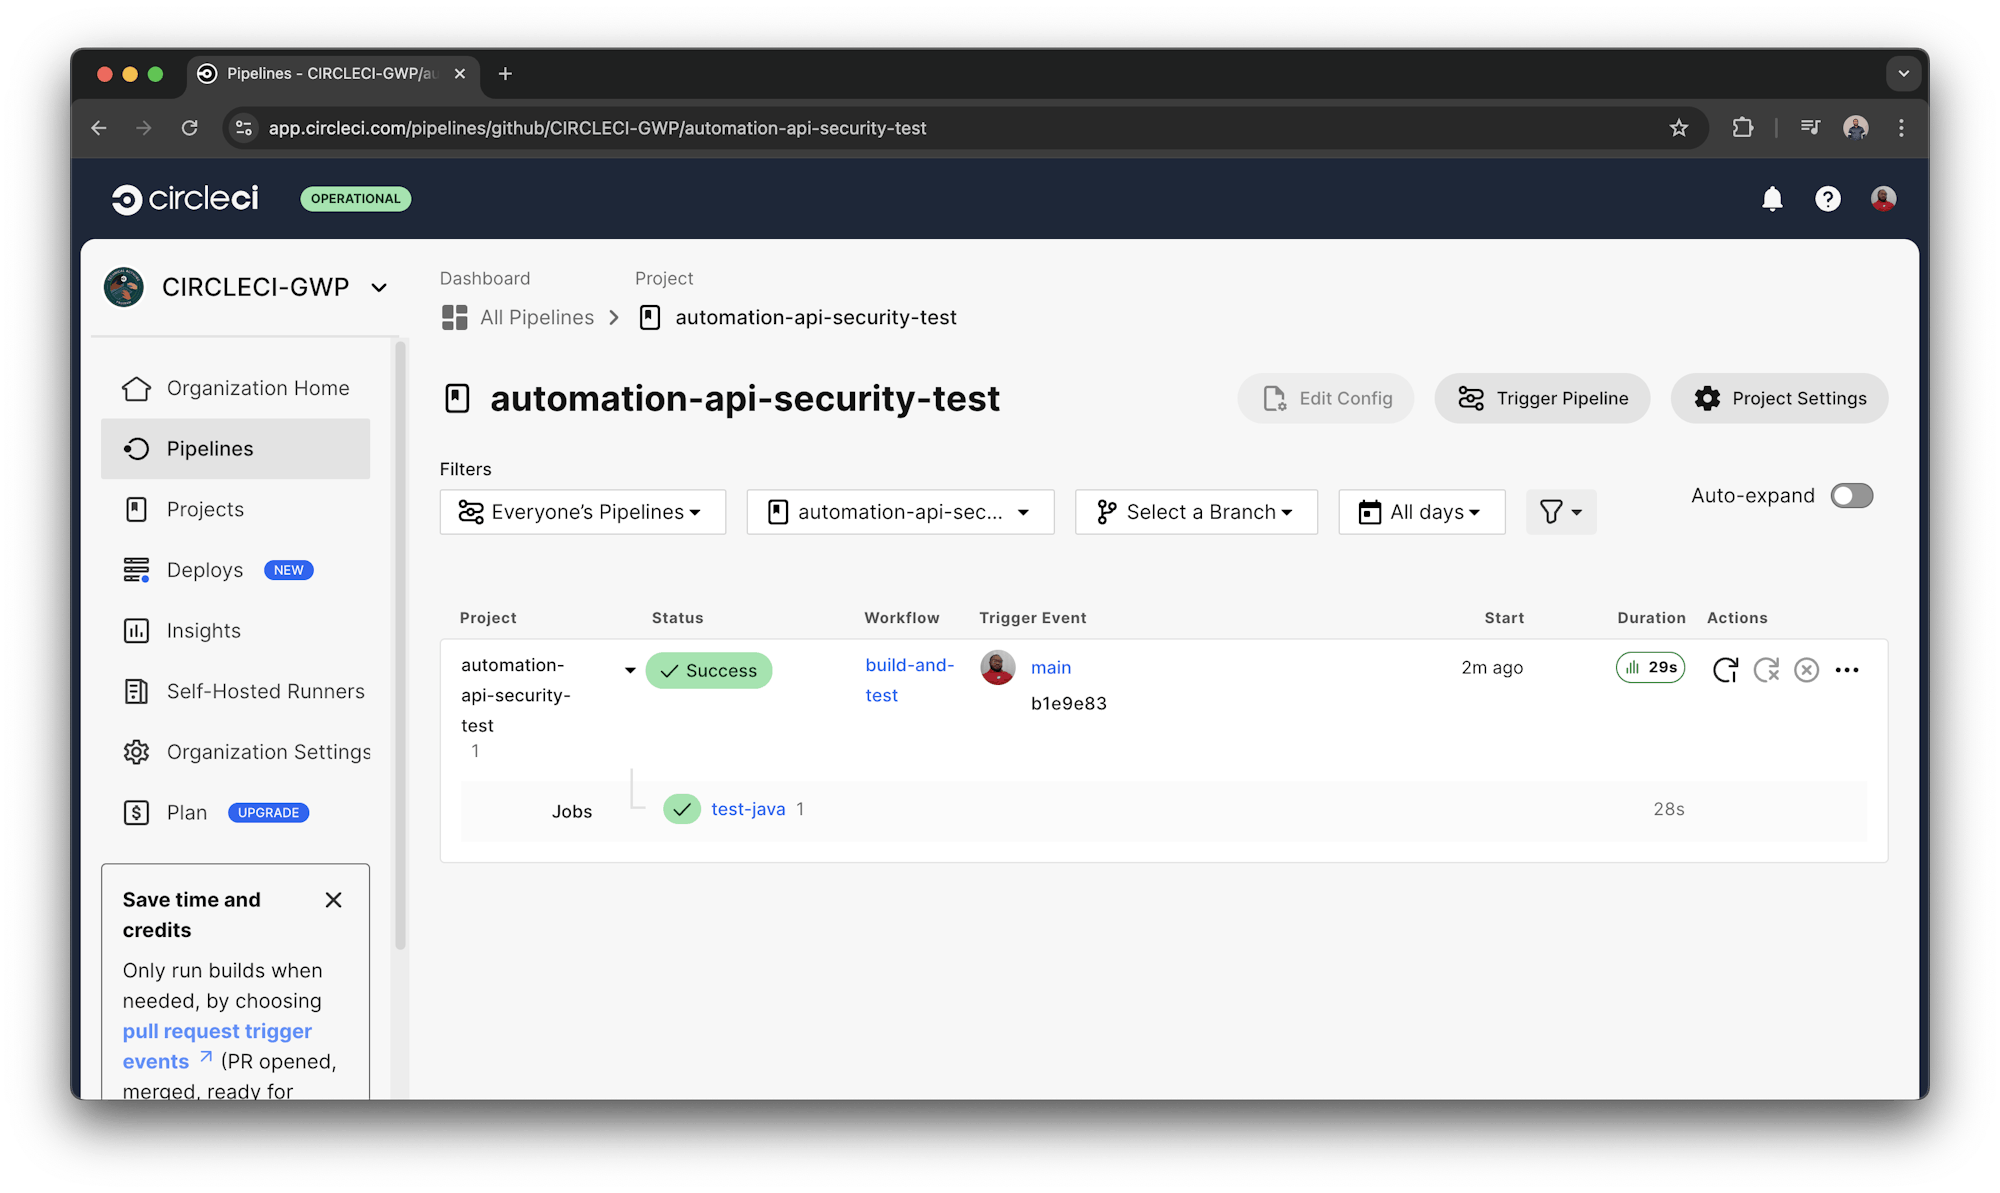2000x1193 pixels.
Task: Go to Insights in the sidebar
Action: pos(203,631)
